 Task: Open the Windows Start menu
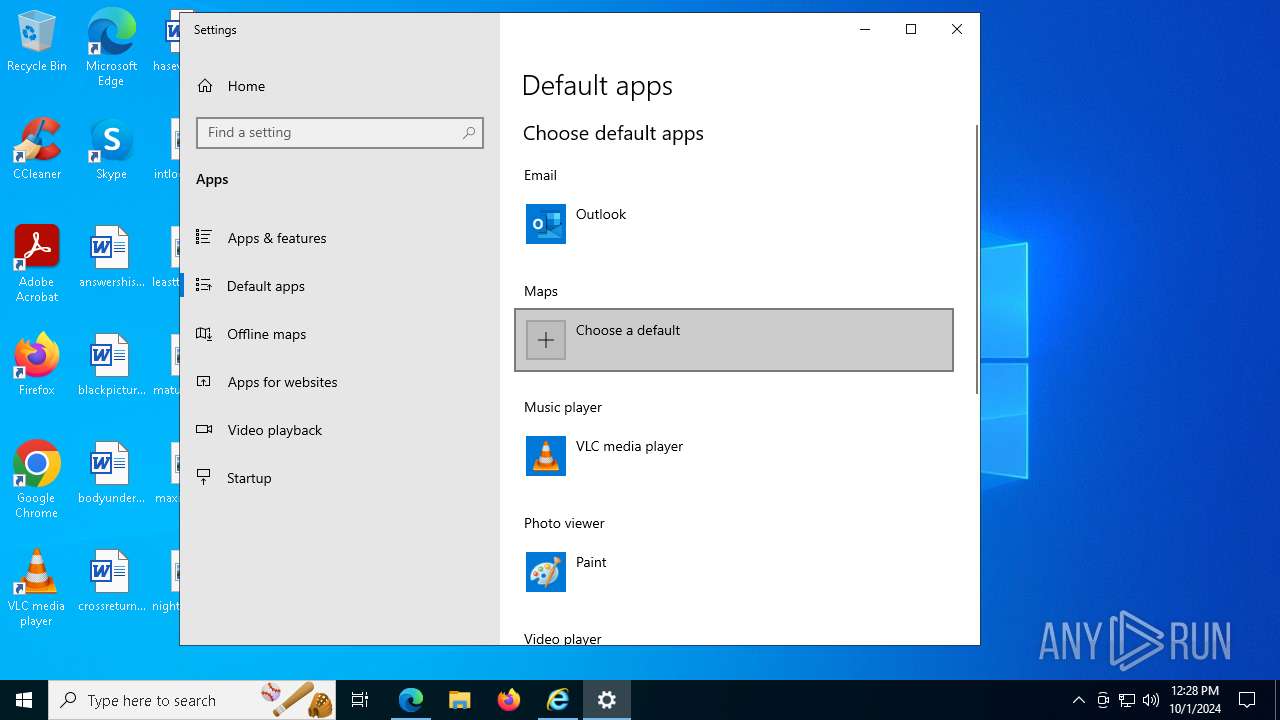coord(24,700)
